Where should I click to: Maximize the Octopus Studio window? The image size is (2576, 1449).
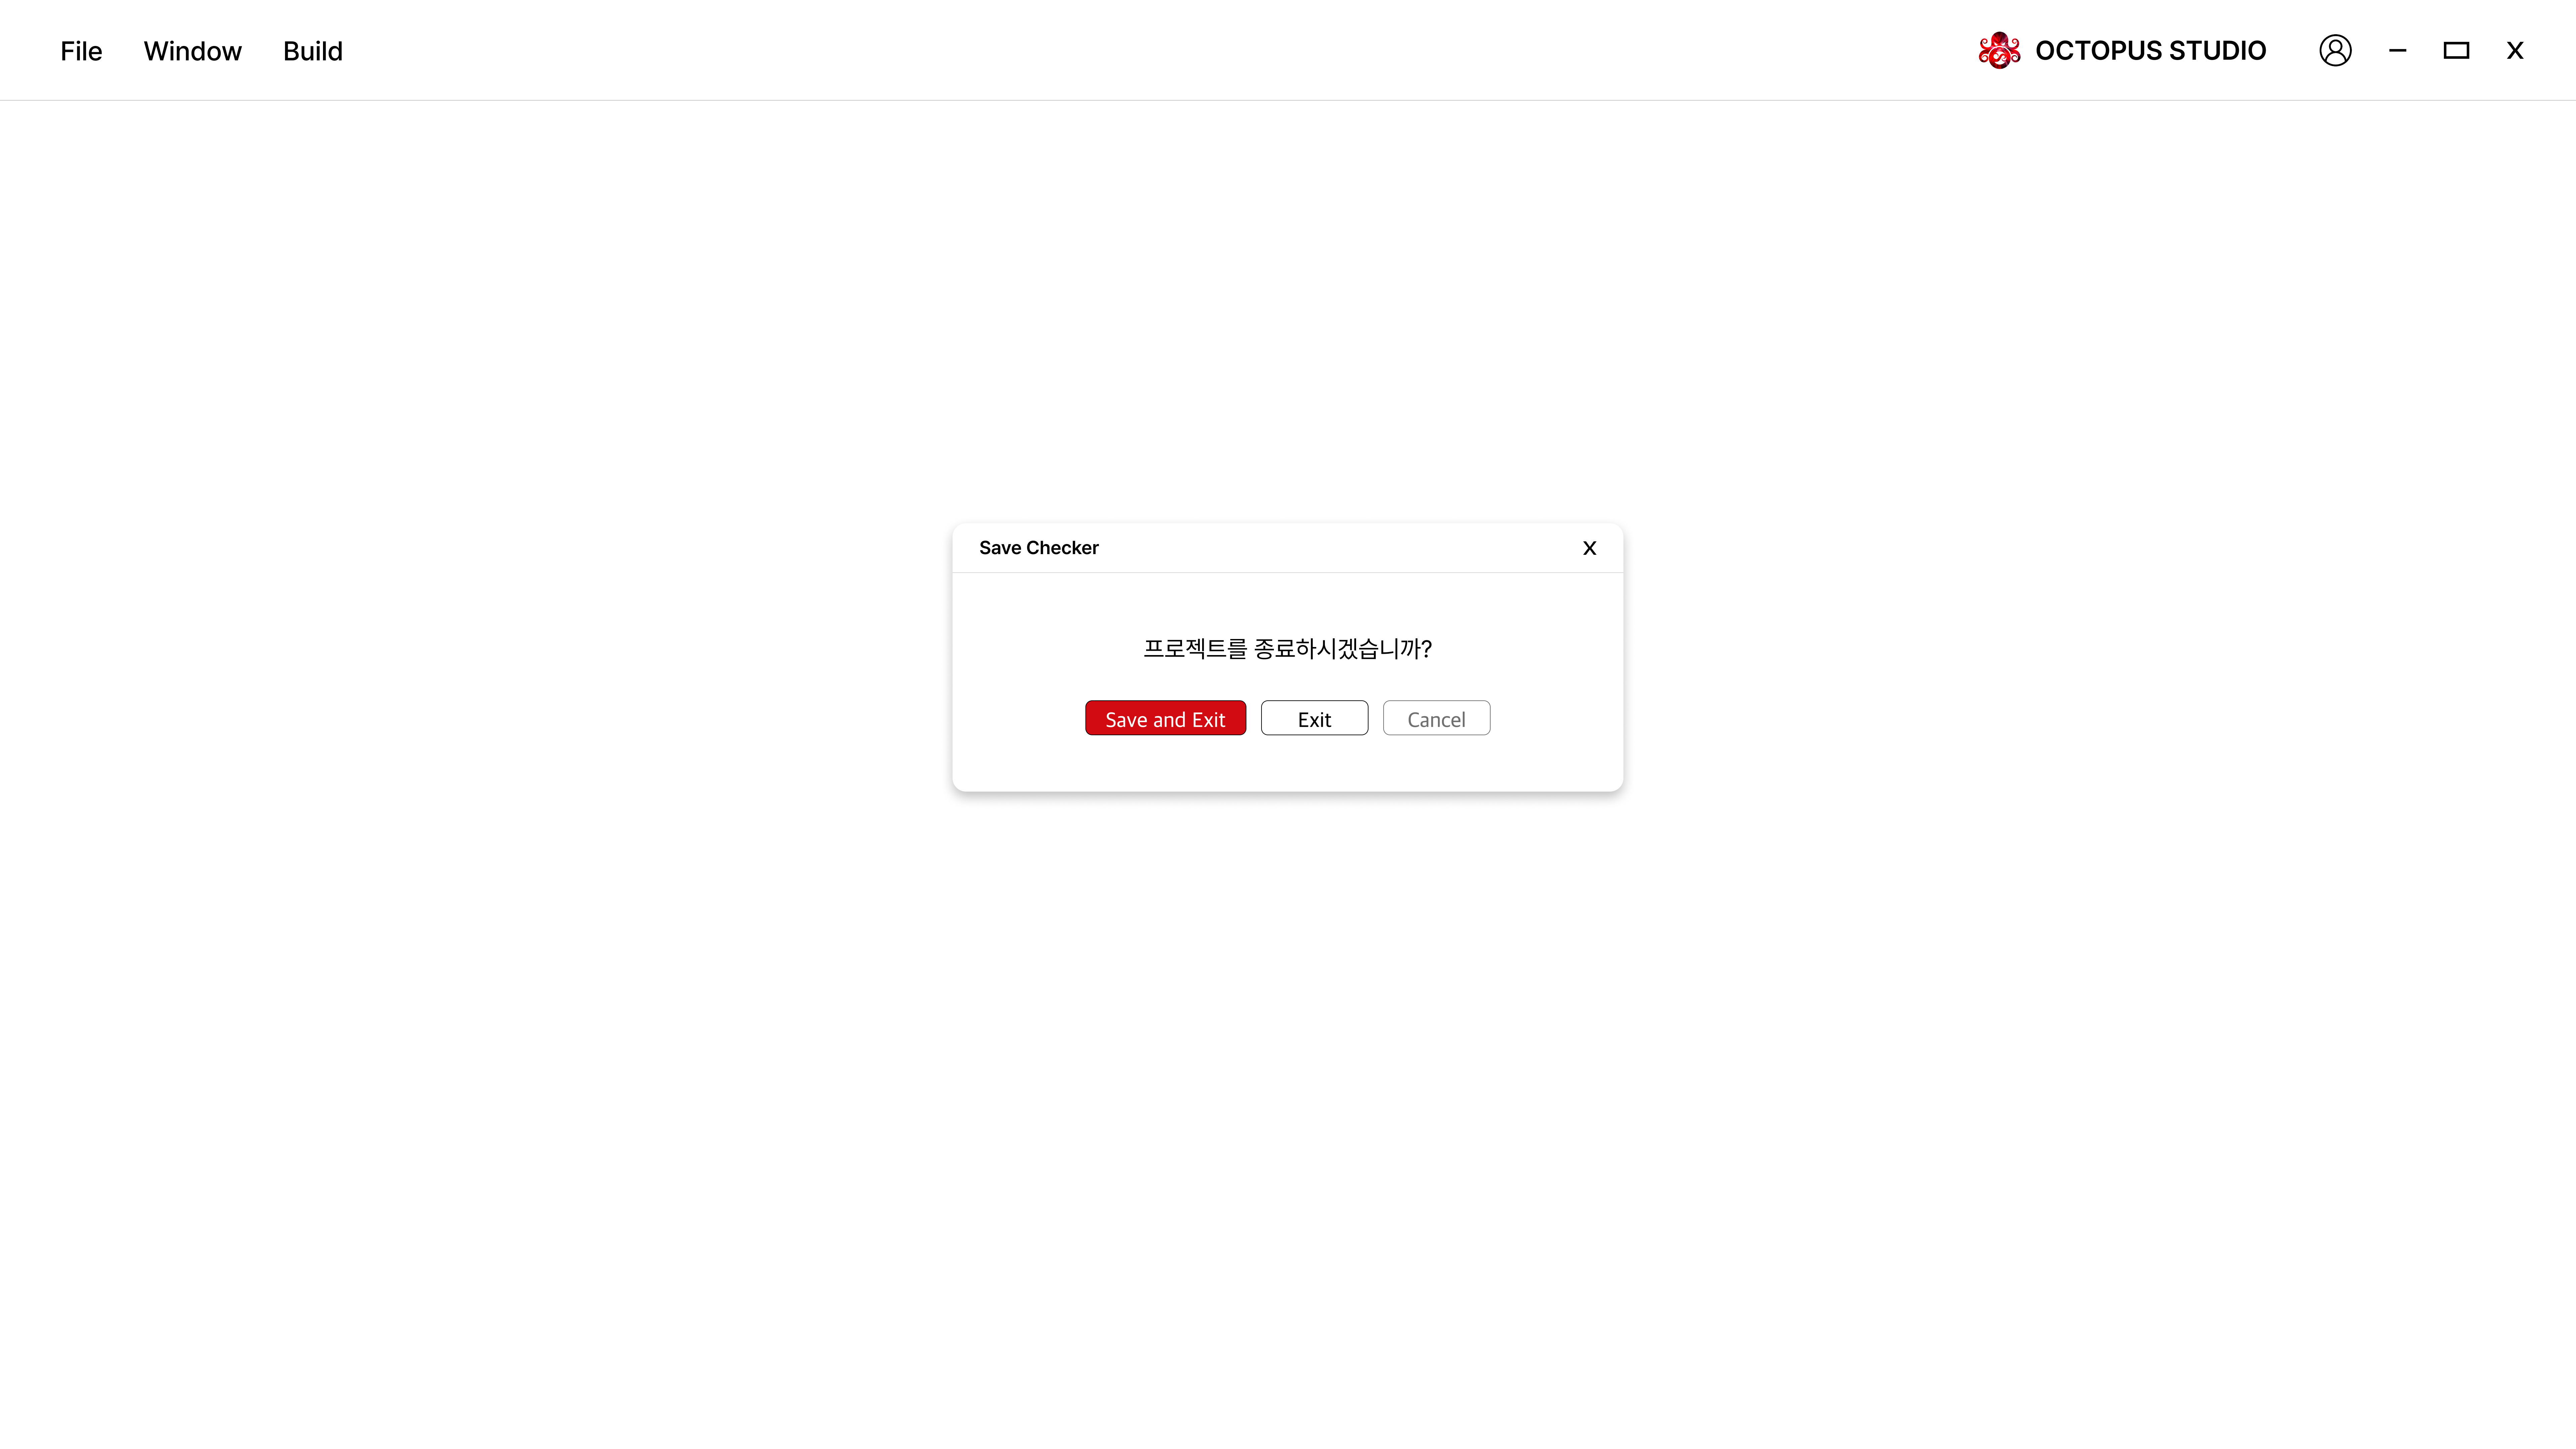[2456, 50]
